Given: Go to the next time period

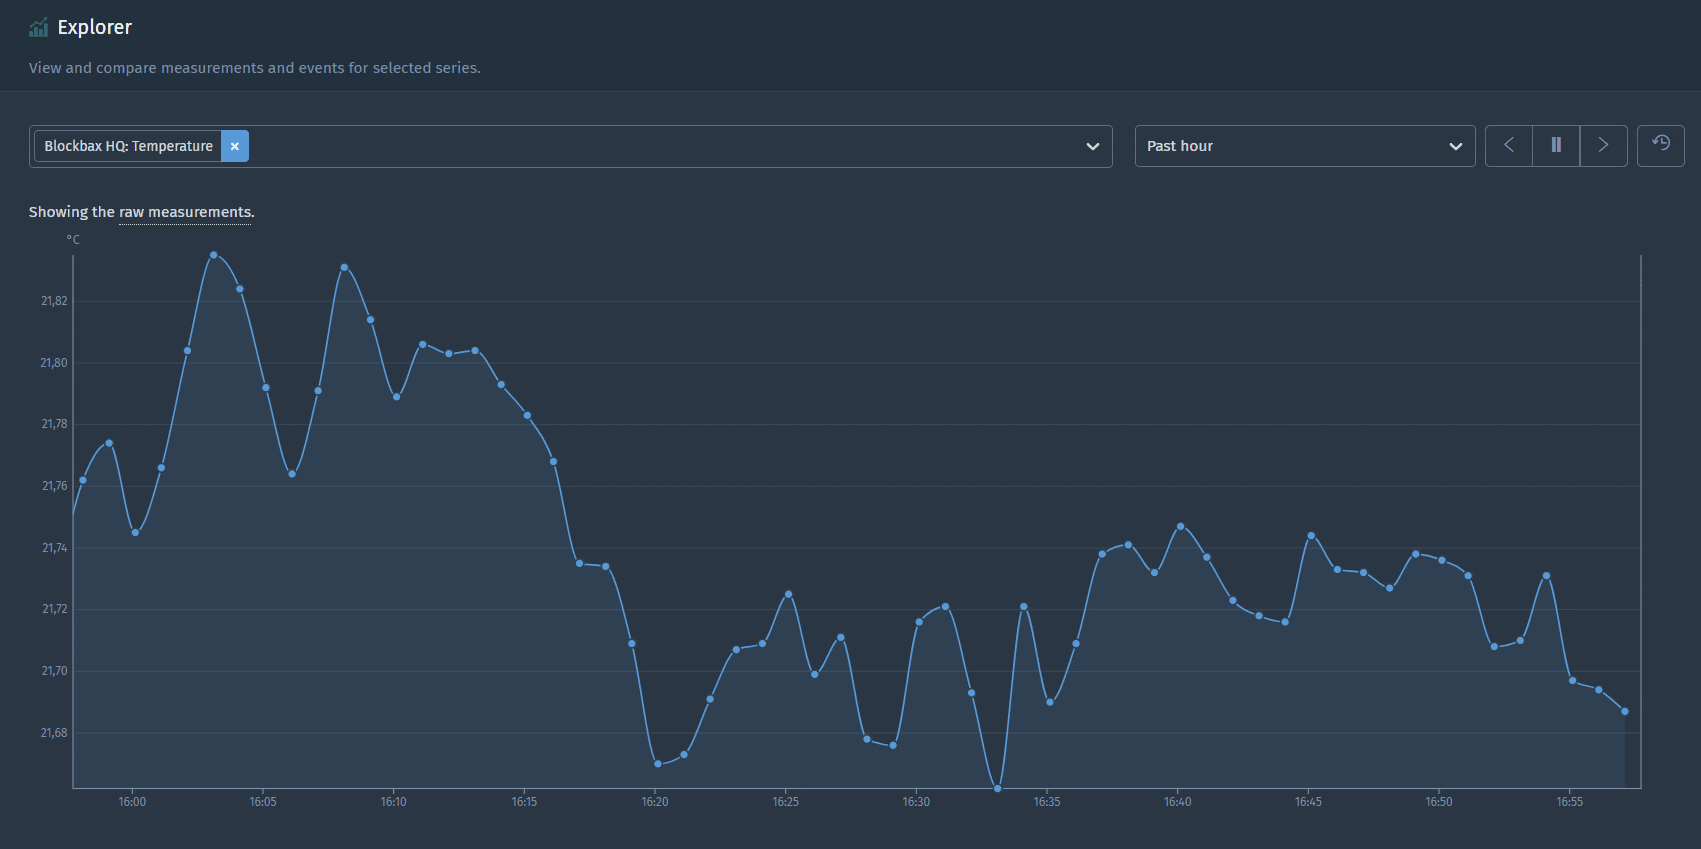Looking at the screenshot, I should coord(1603,146).
